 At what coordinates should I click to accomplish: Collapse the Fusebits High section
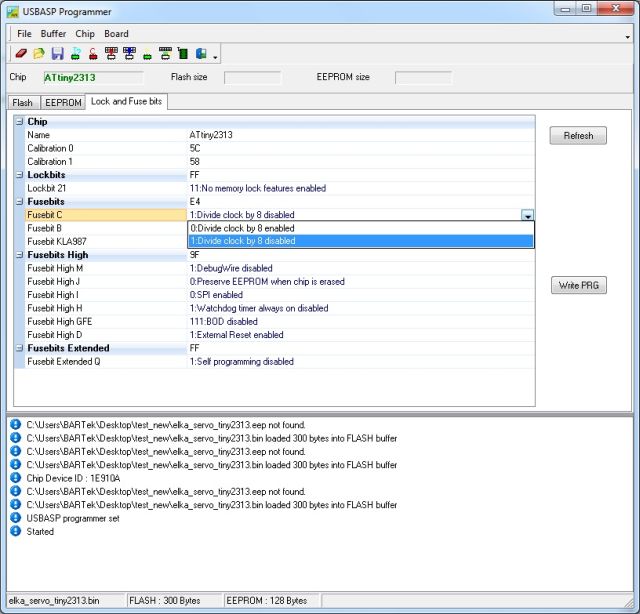pos(19,255)
